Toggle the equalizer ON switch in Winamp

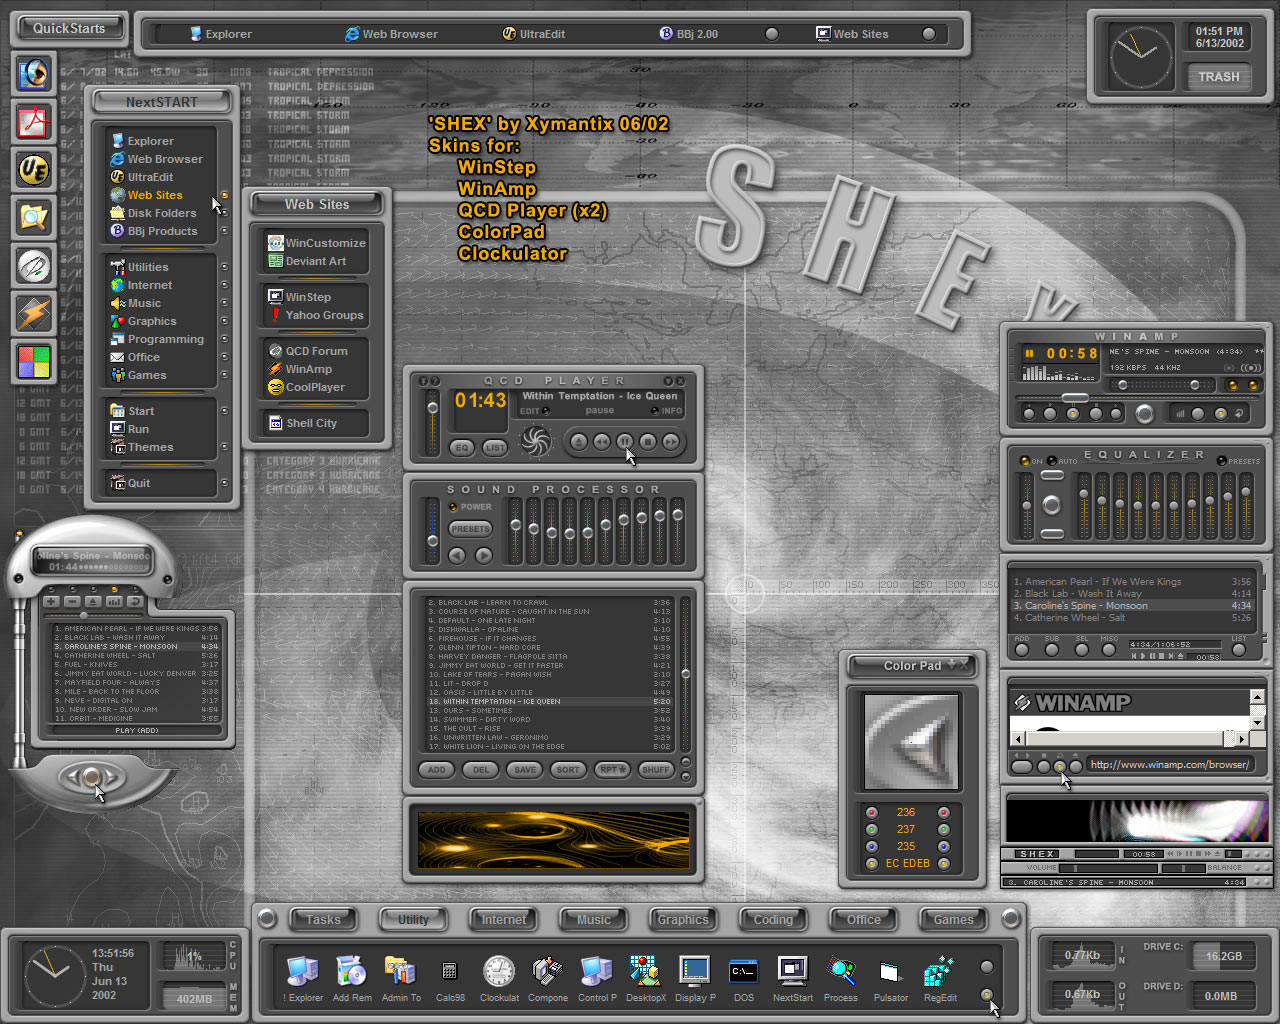coord(1025,461)
